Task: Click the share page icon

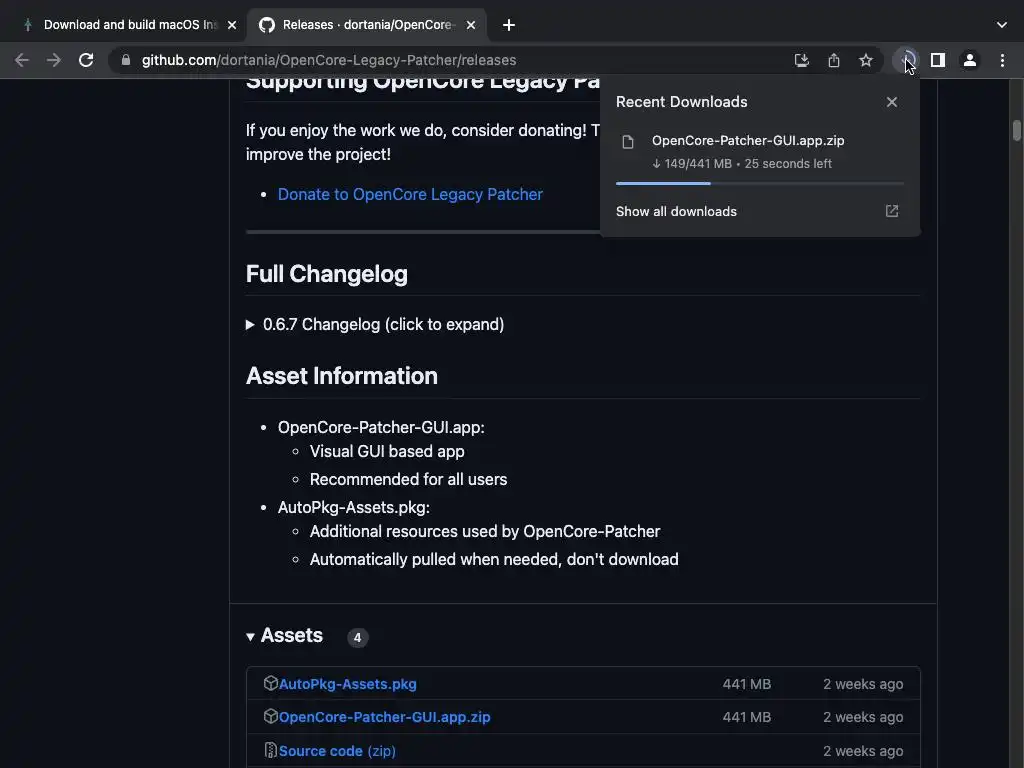Action: pos(834,60)
